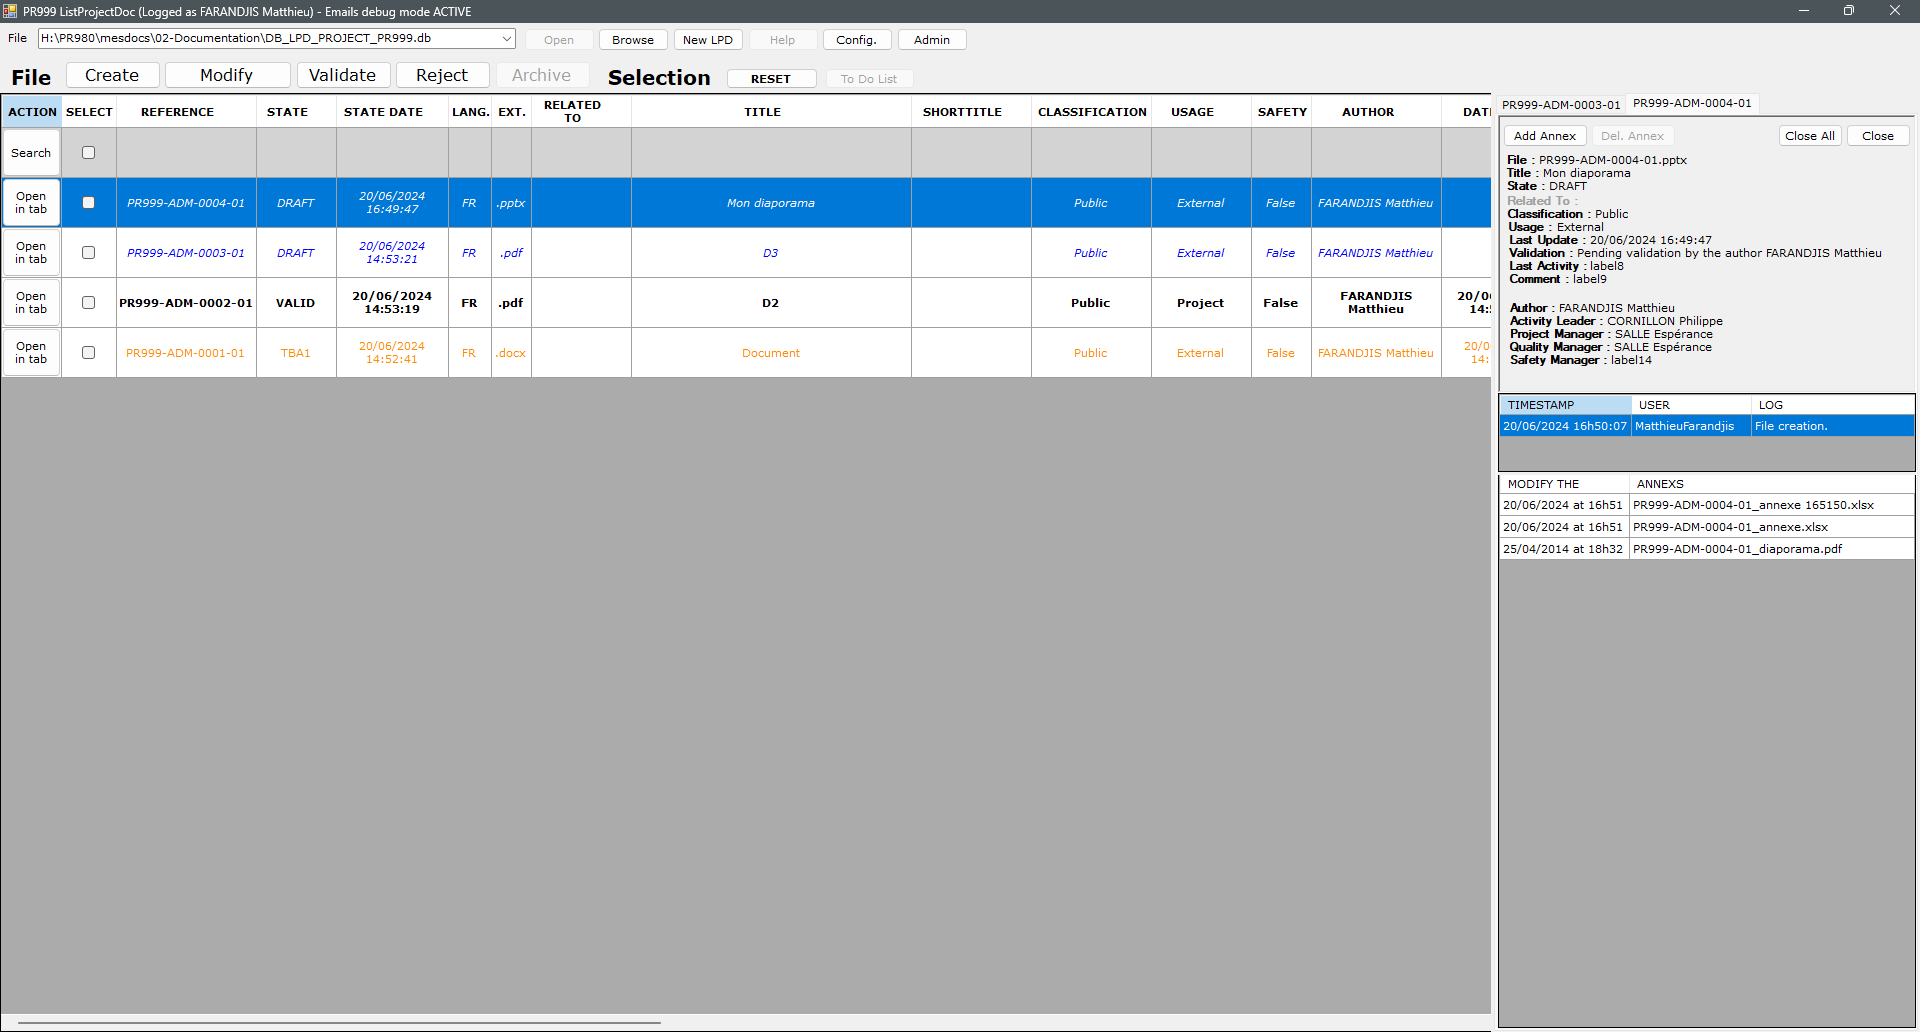1920x1032 pixels.
Task: Sort by the STATE DATE column header
Action: pos(383,112)
